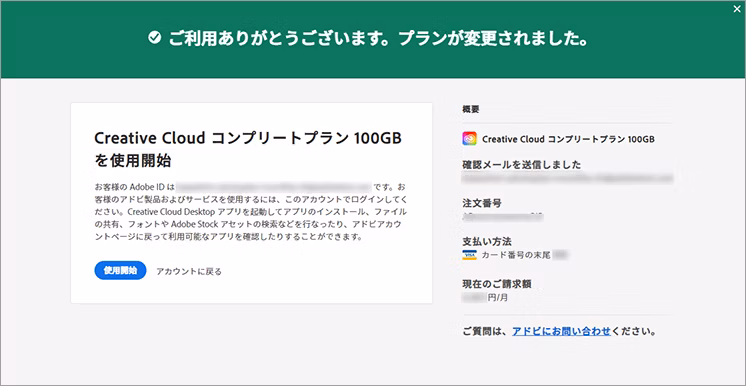Click the VISA card icon
This screenshot has width=746, height=386.
469,255
